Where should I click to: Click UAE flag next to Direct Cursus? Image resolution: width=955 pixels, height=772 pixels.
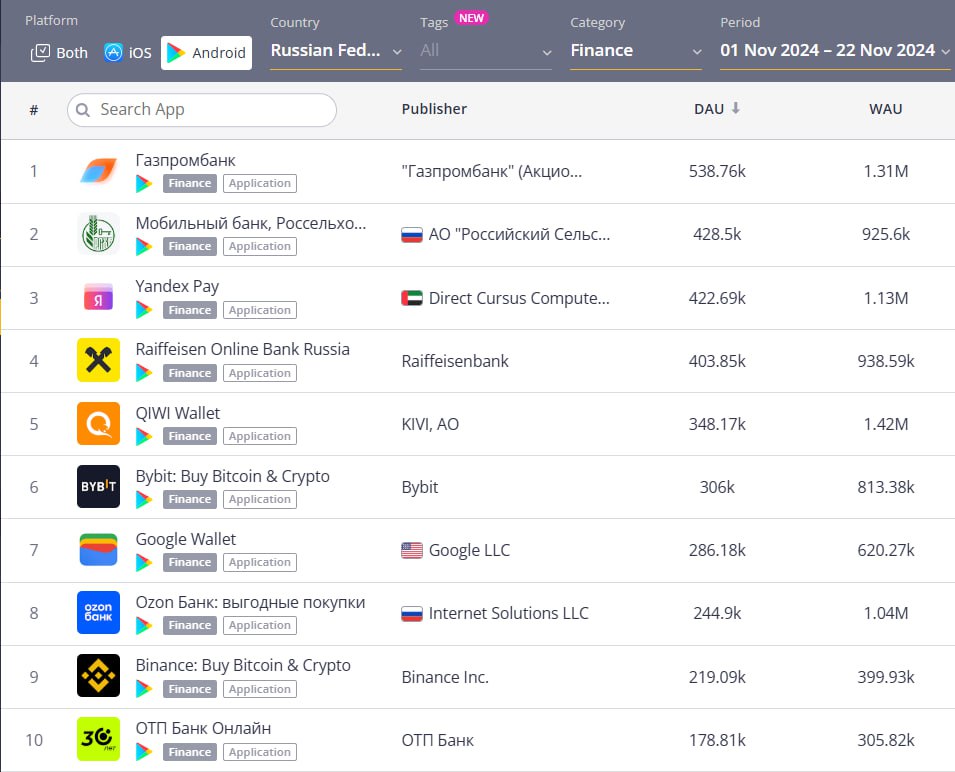[x=412, y=298]
